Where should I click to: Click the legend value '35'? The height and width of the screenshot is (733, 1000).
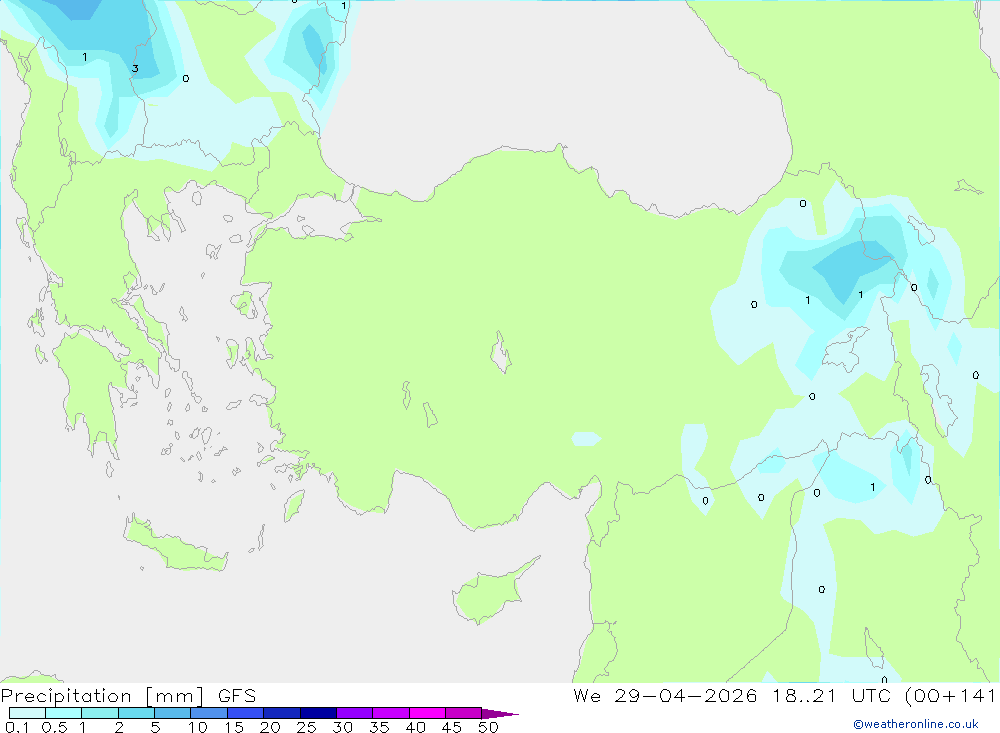[379, 727]
